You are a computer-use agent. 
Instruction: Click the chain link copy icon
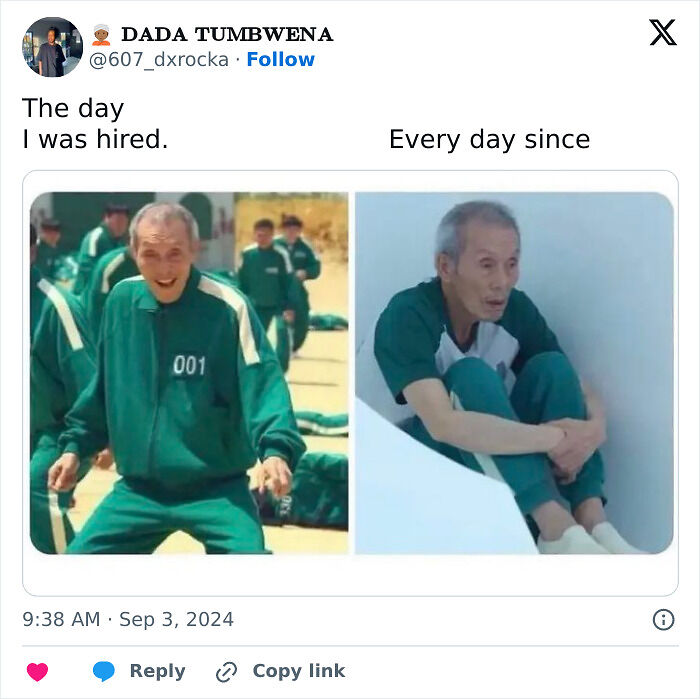tap(226, 672)
